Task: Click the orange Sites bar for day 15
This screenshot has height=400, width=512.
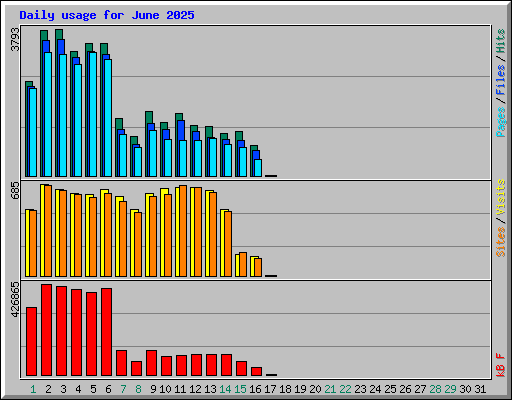Action: 243,264
